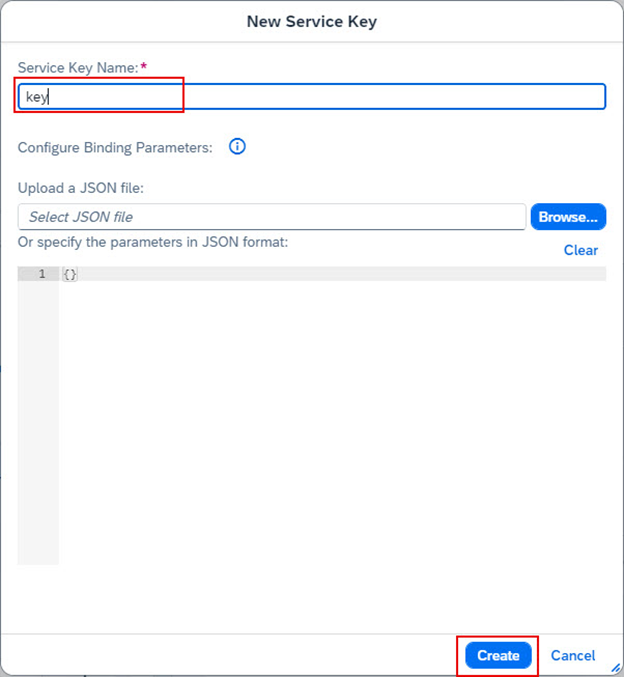Cancel the New Service Key dialog
Image resolution: width=624 pixels, height=677 pixels.
(x=573, y=656)
